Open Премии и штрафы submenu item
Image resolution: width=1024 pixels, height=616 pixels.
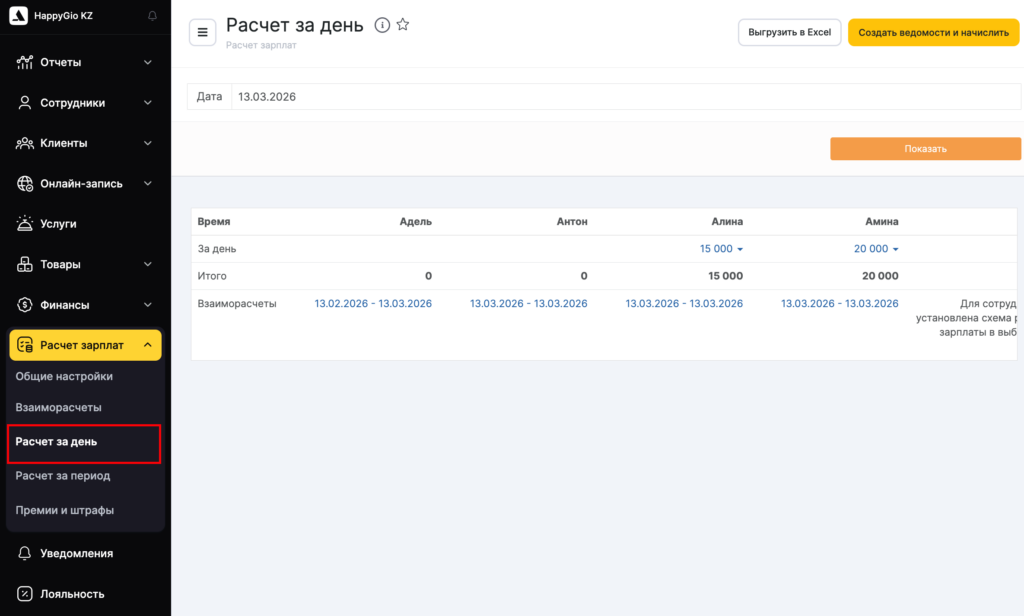pos(65,510)
